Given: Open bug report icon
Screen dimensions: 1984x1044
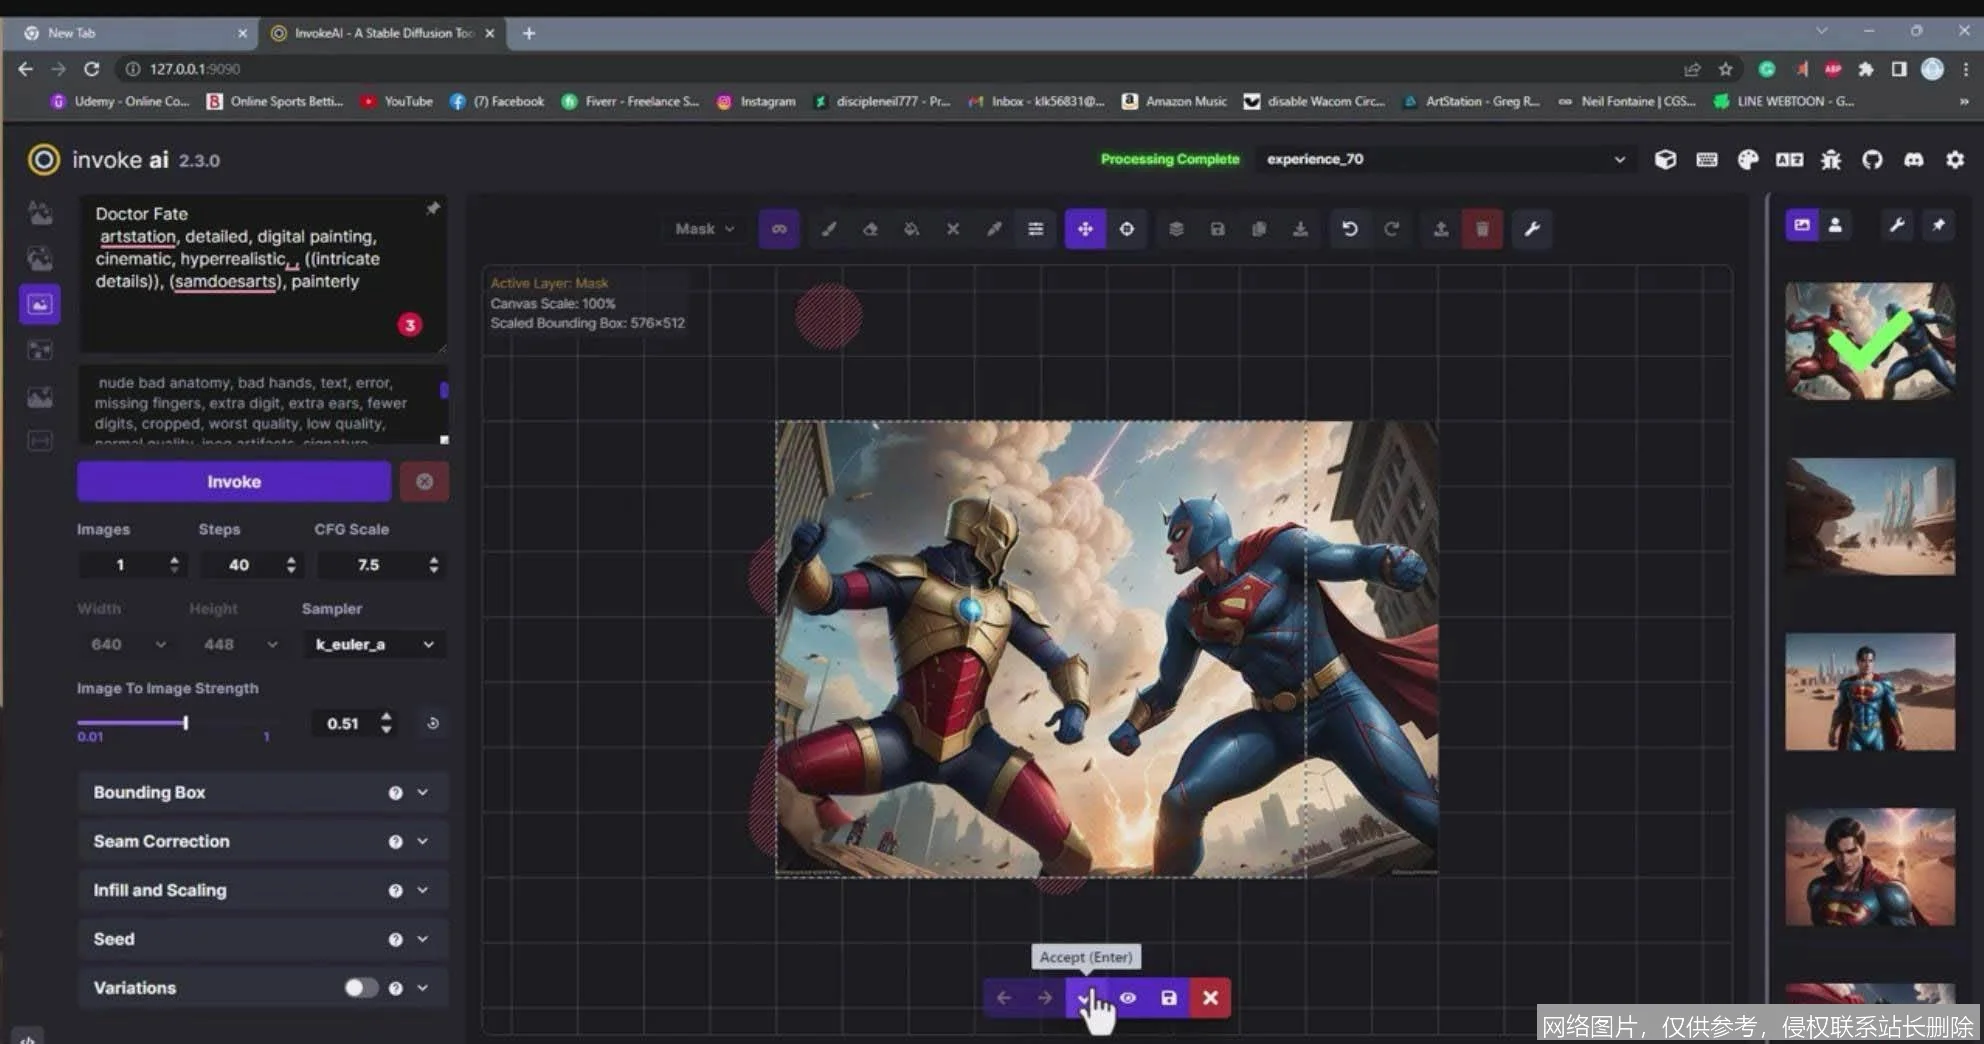Looking at the screenshot, I should pos(1831,159).
